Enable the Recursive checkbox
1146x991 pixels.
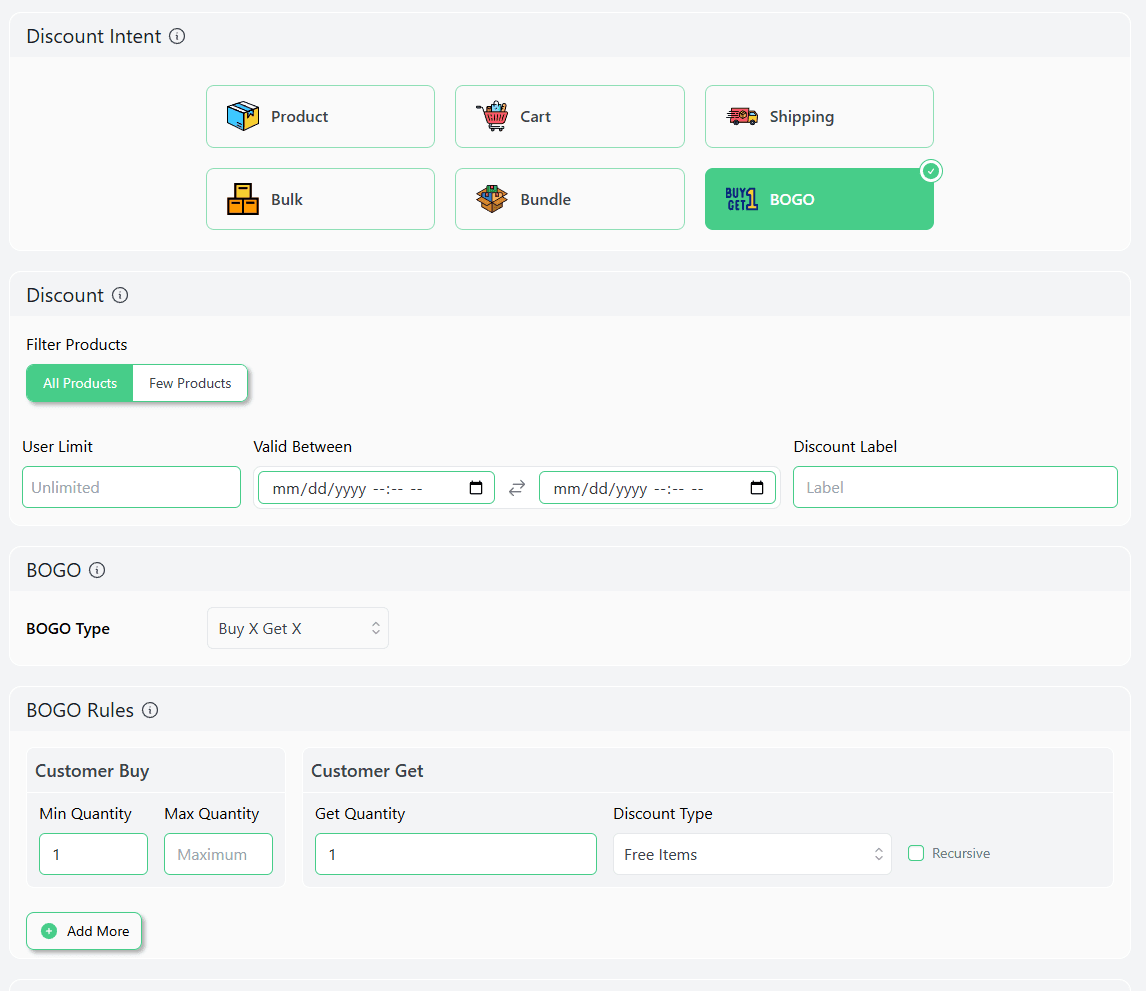(x=916, y=853)
